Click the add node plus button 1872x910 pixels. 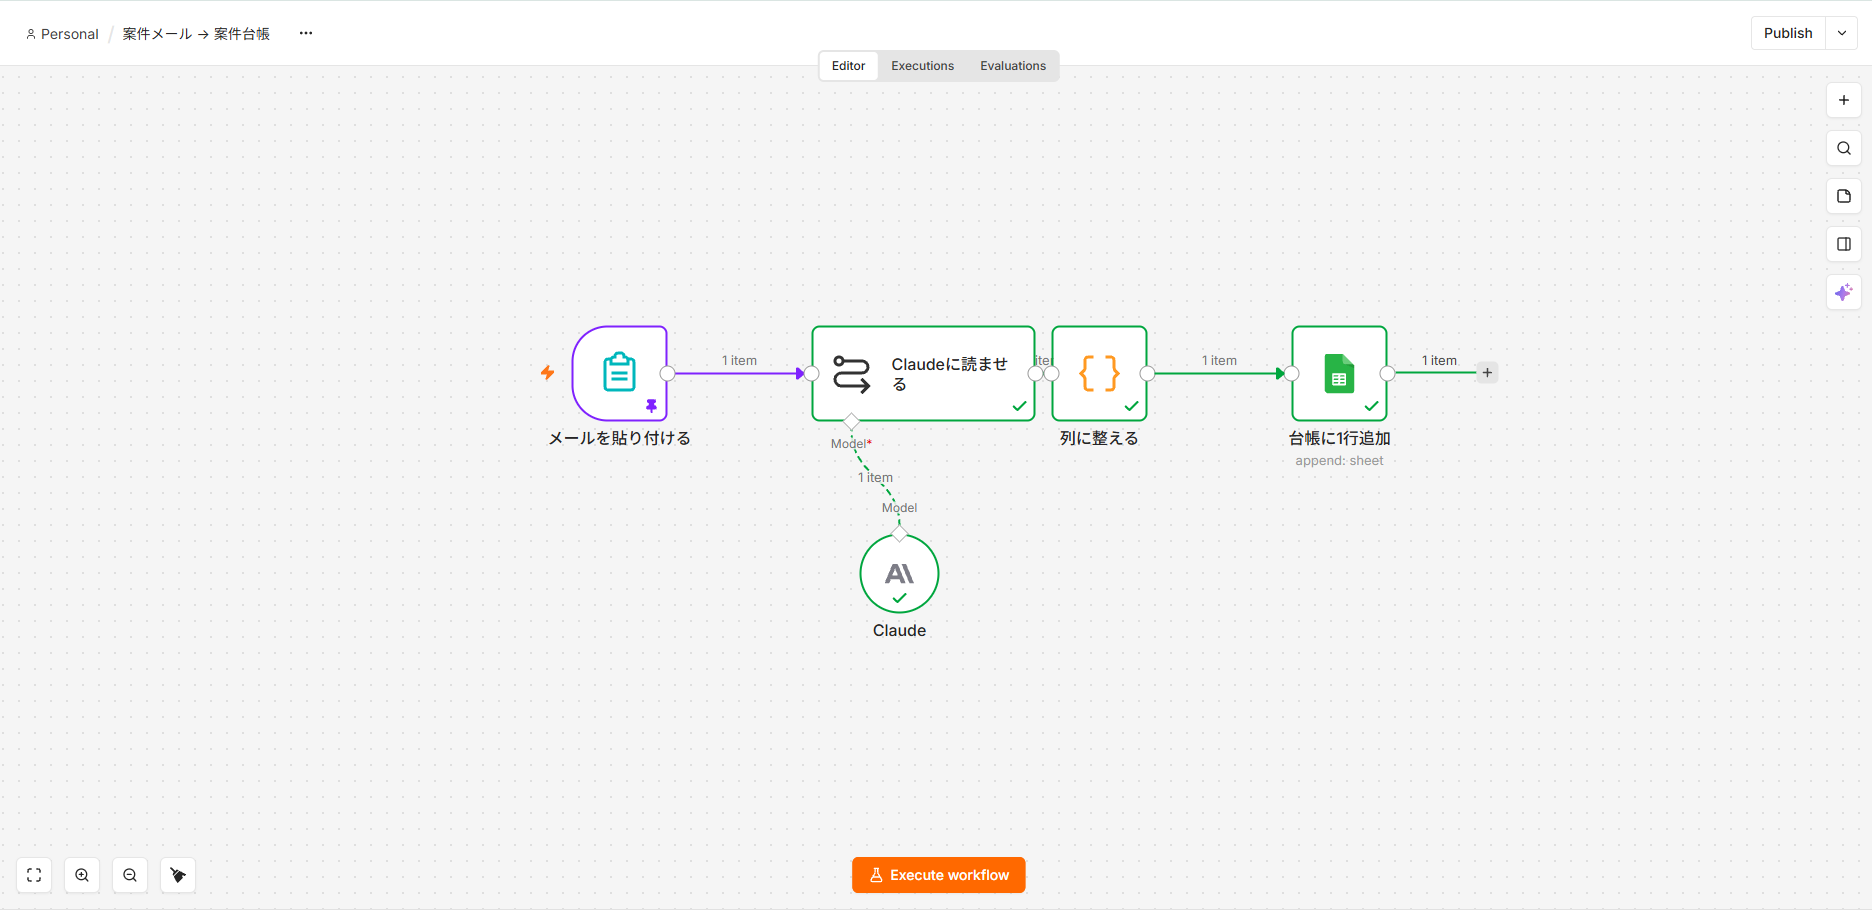1844,100
